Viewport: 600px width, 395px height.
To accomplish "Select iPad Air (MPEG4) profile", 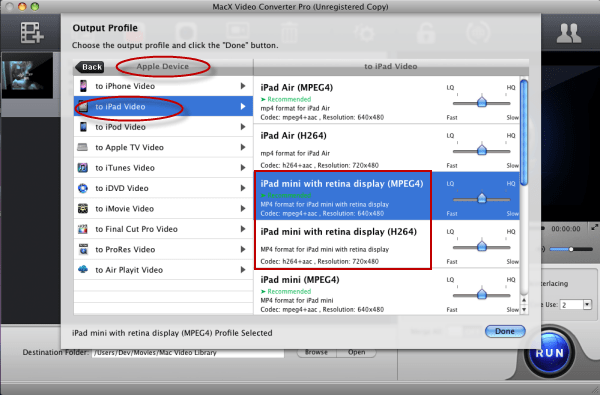I will pyautogui.click(x=386, y=100).
